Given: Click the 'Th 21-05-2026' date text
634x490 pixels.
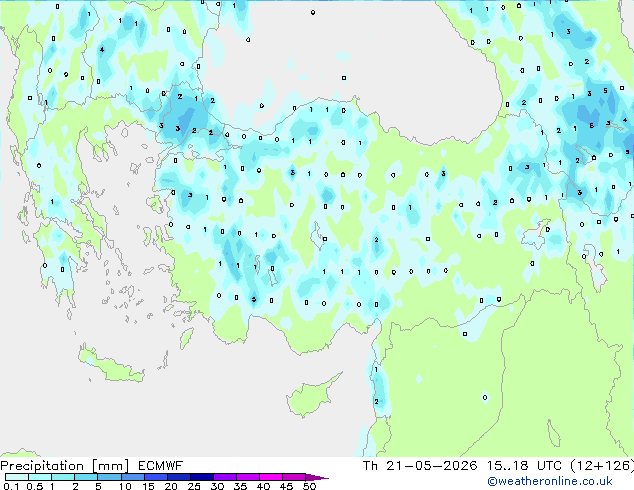Looking at the screenshot, I should [420, 466].
